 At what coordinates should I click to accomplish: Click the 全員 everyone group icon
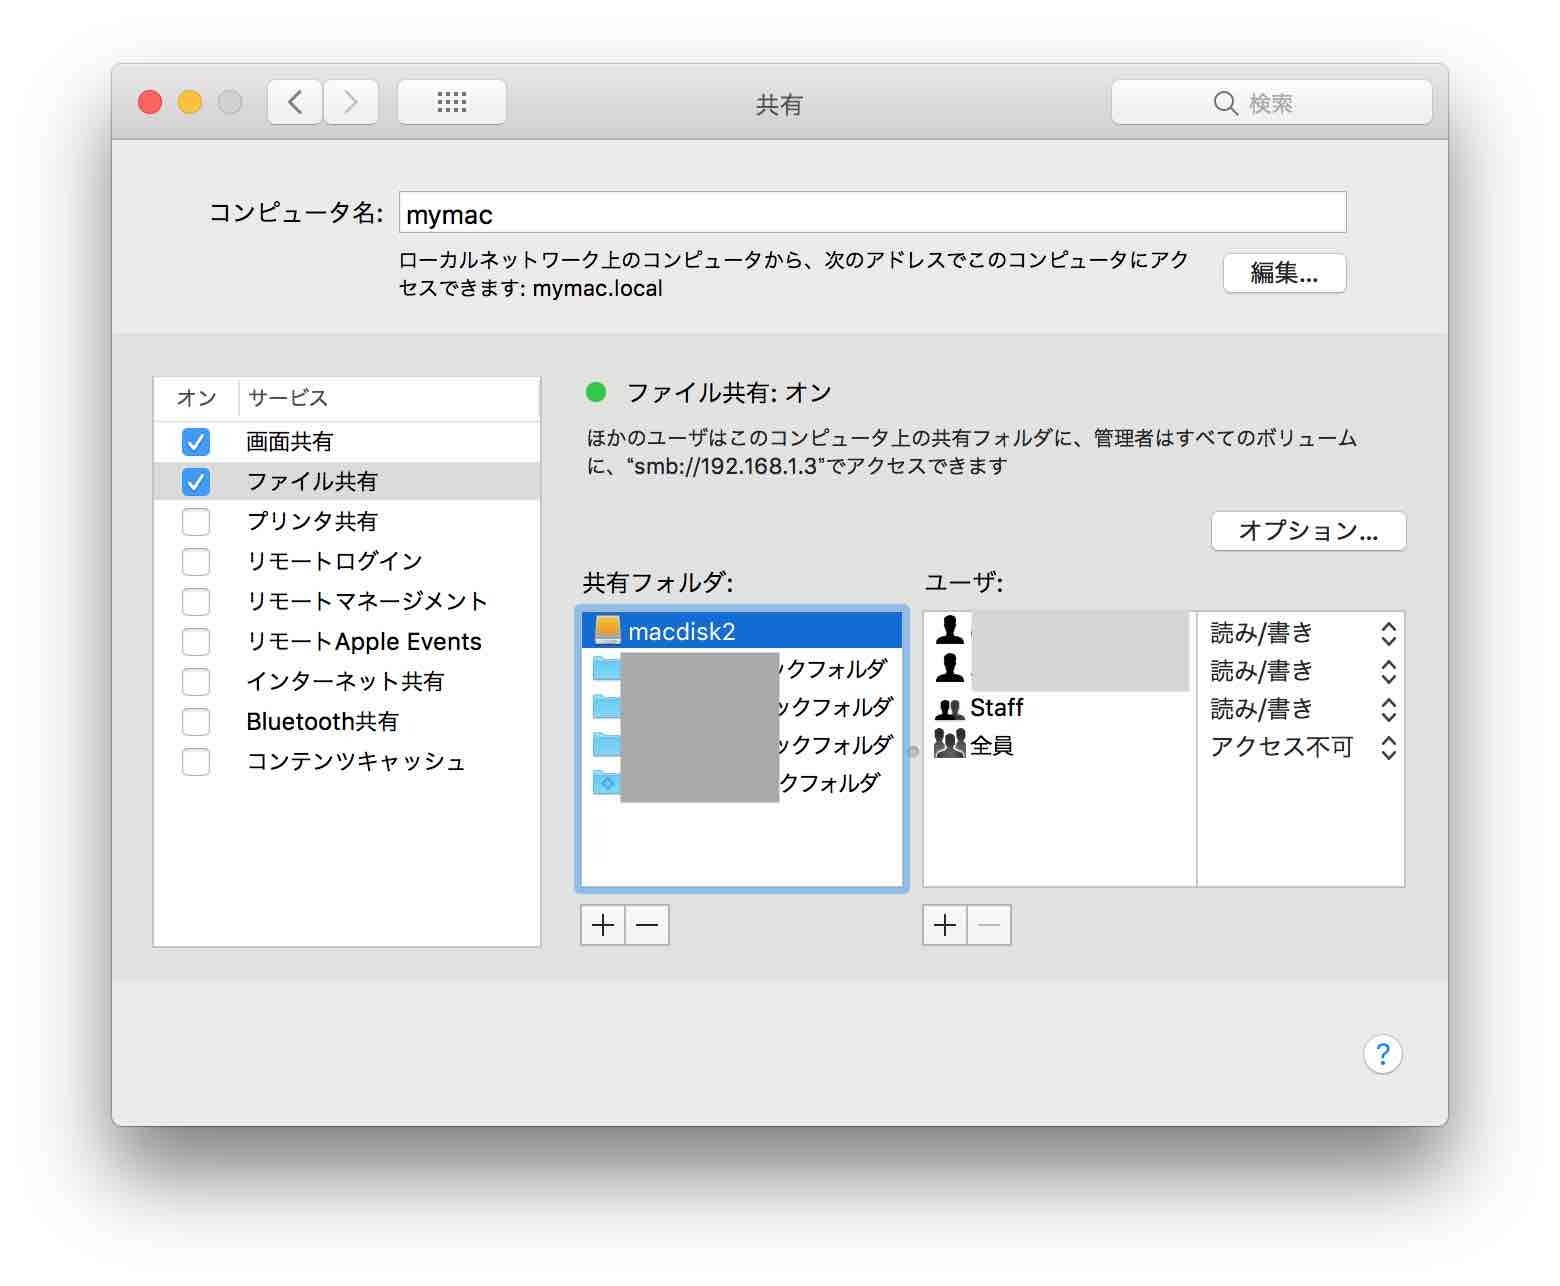(x=949, y=744)
